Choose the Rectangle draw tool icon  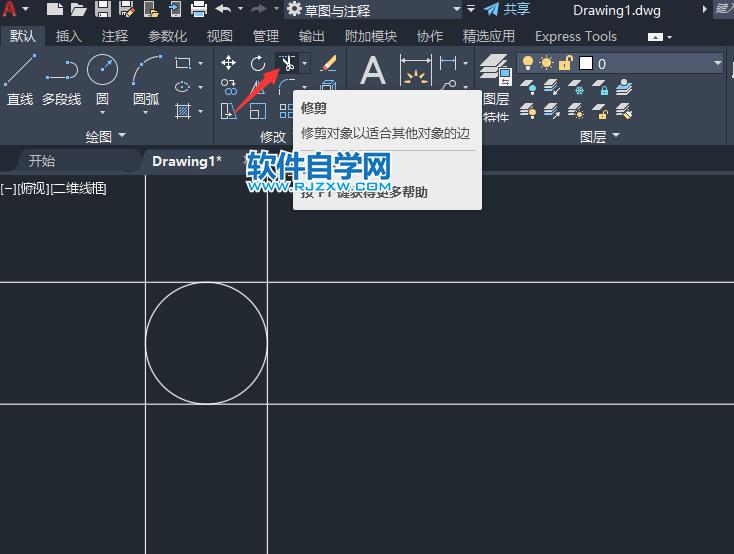point(183,63)
